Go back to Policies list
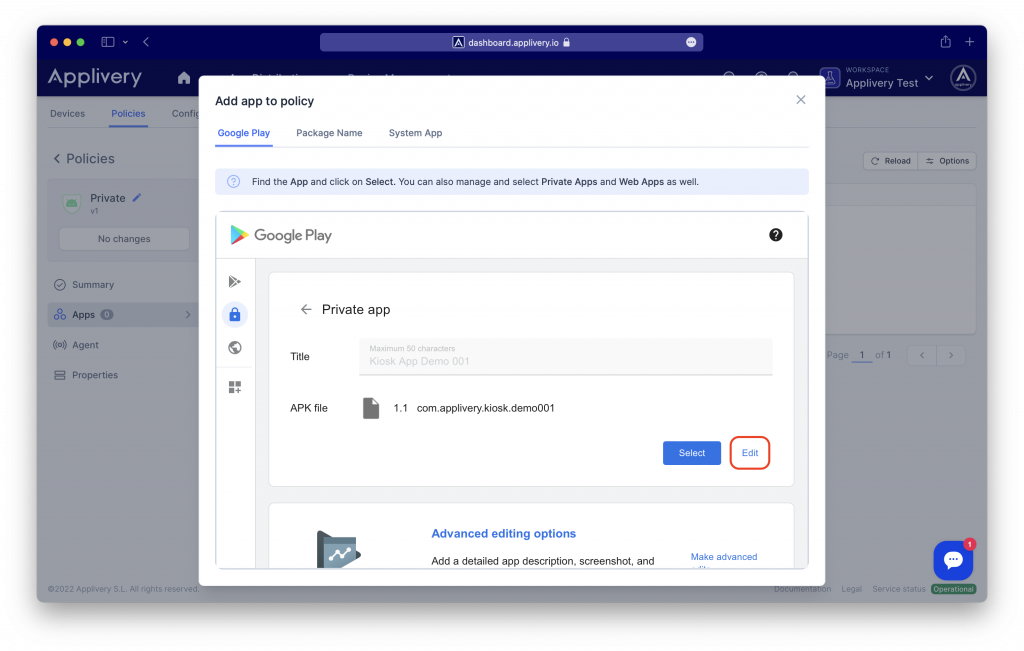 point(57,159)
